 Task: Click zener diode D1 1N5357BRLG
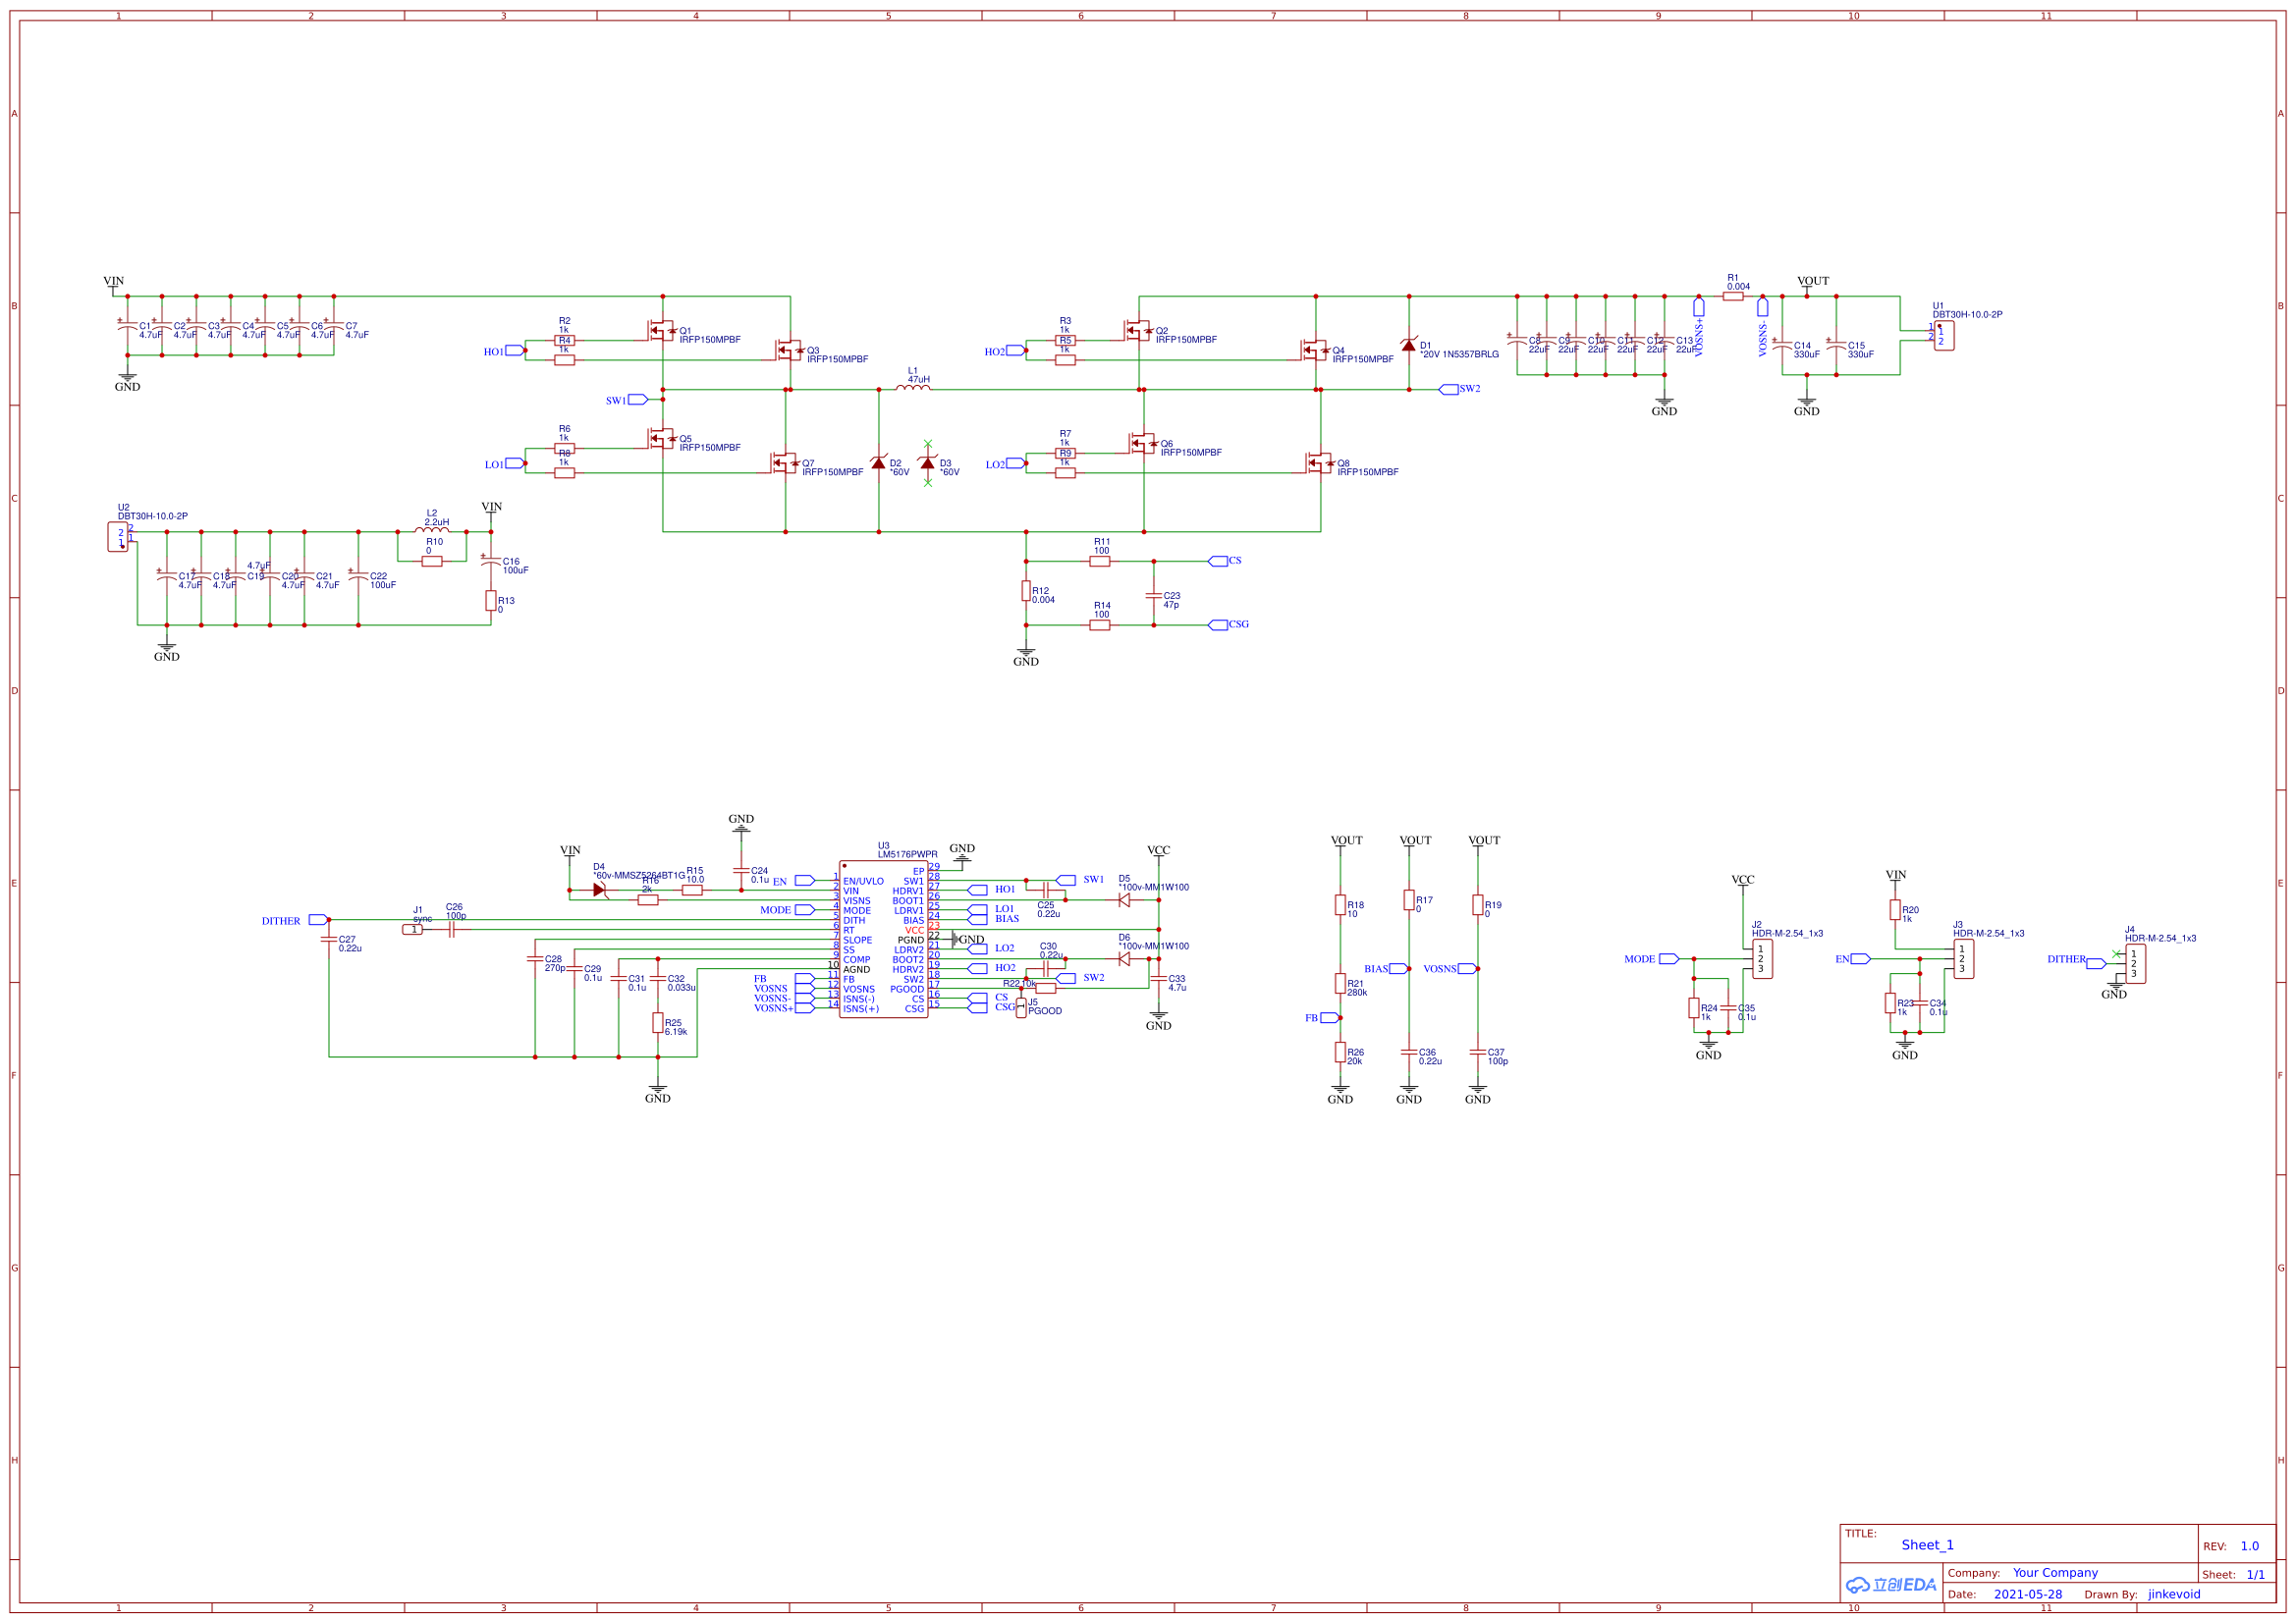tap(1409, 345)
